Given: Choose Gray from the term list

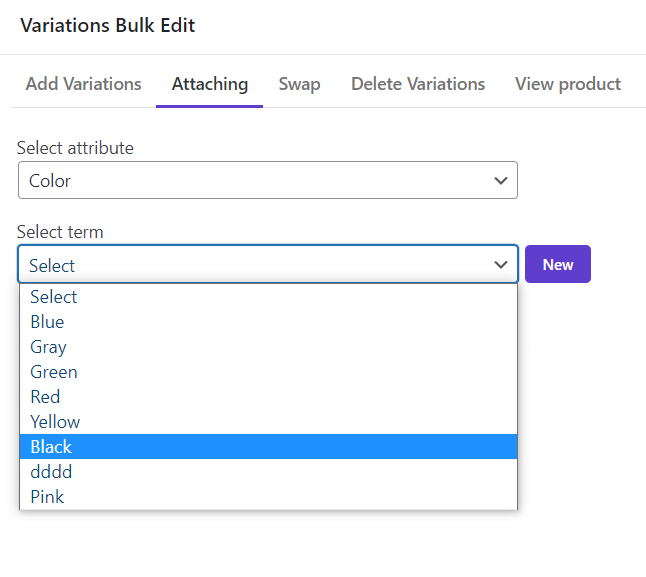Looking at the screenshot, I should 268,347.
